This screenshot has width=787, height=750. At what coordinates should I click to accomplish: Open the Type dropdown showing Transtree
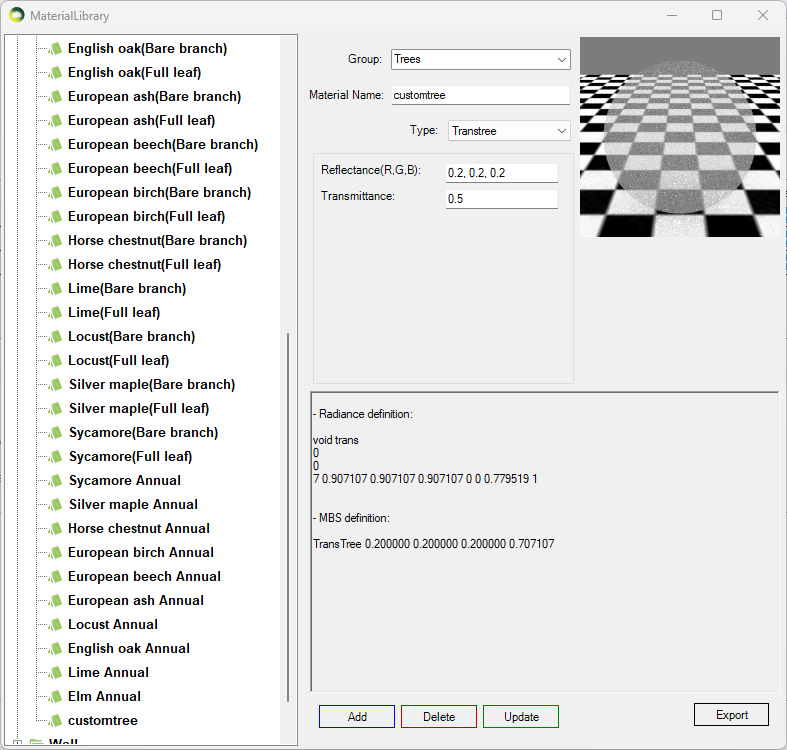point(508,131)
